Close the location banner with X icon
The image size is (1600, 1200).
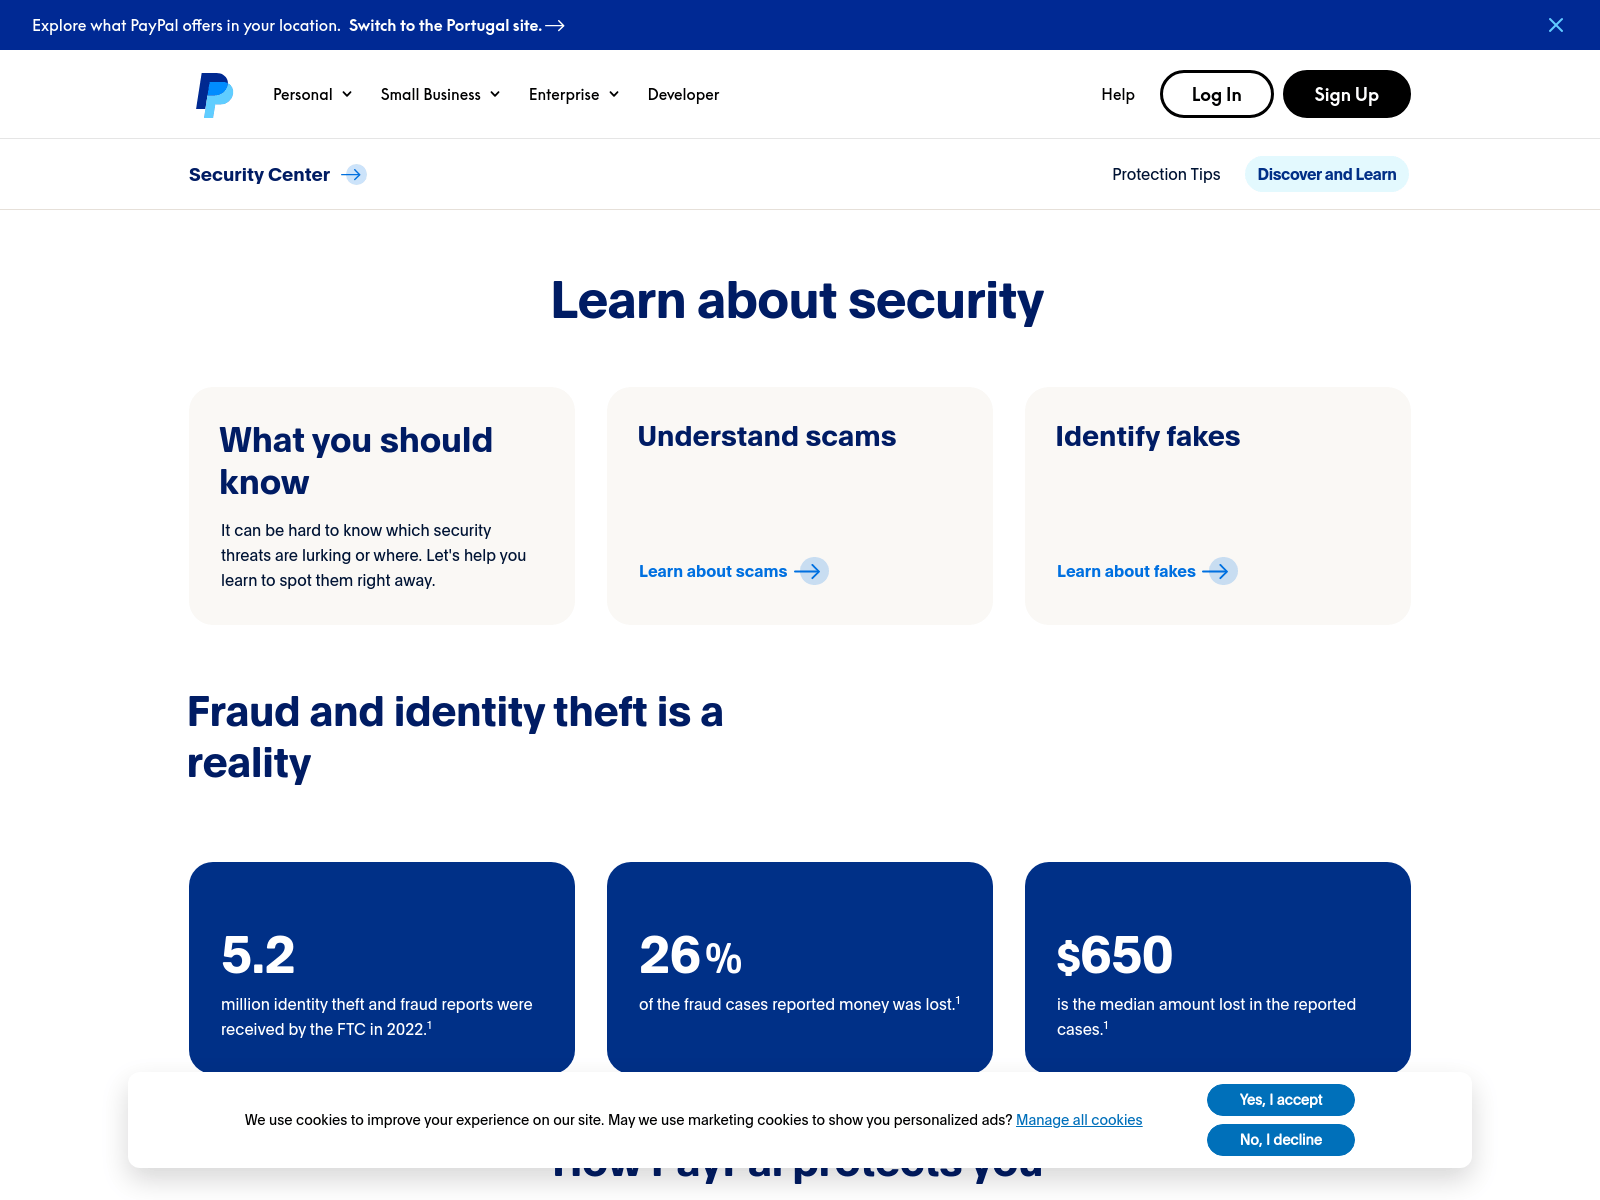(1556, 25)
